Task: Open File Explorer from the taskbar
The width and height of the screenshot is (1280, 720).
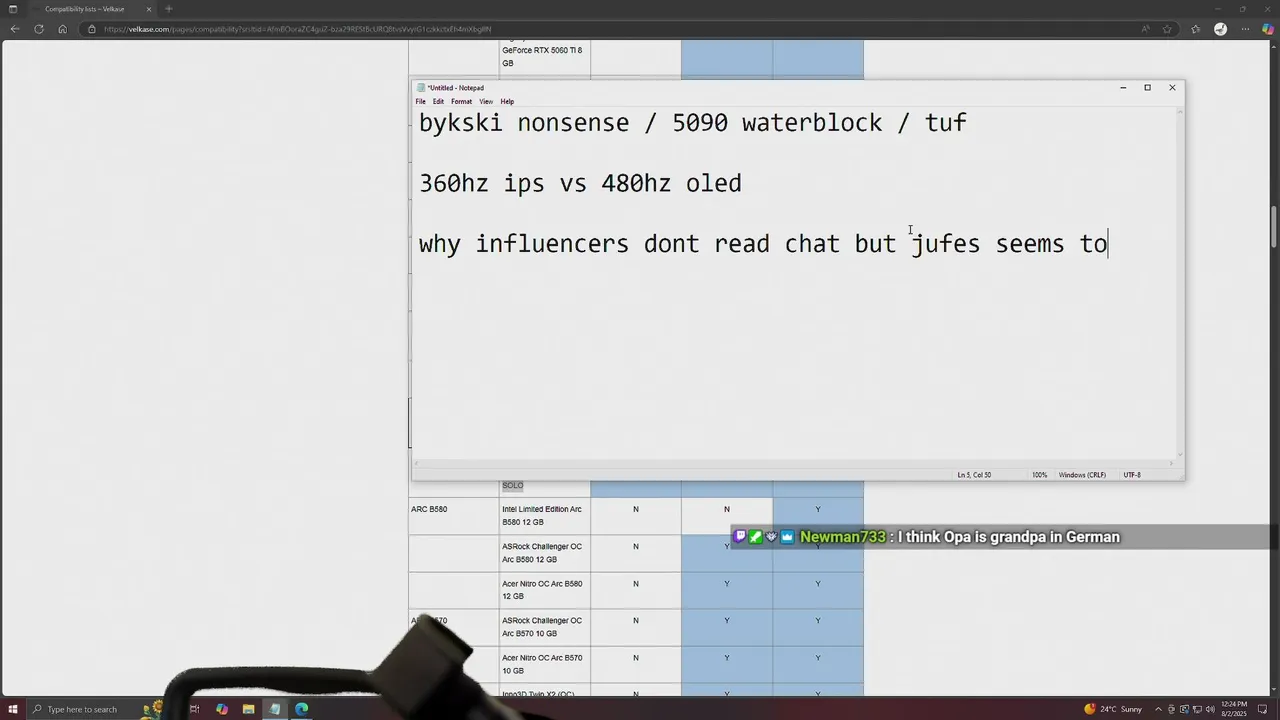Action: point(248,709)
